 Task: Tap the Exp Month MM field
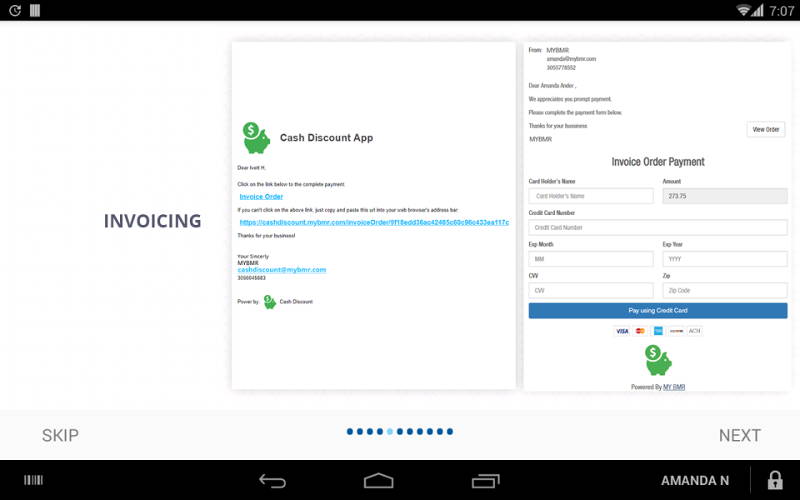coord(591,259)
